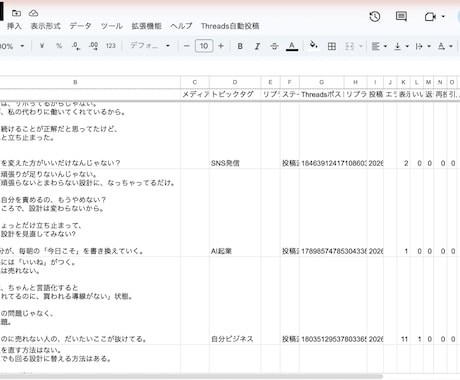460x380 pixels.
Task: Toggle italic formatting
Action: 257,46
